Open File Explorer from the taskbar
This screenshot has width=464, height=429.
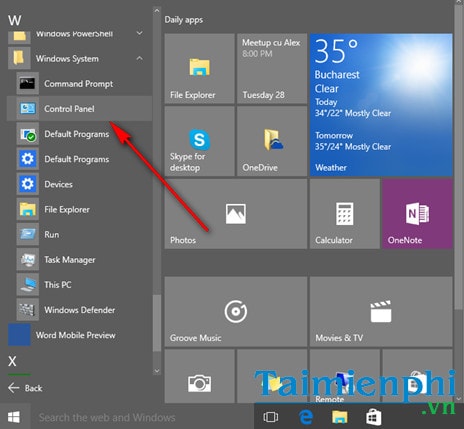pos(340,417)
